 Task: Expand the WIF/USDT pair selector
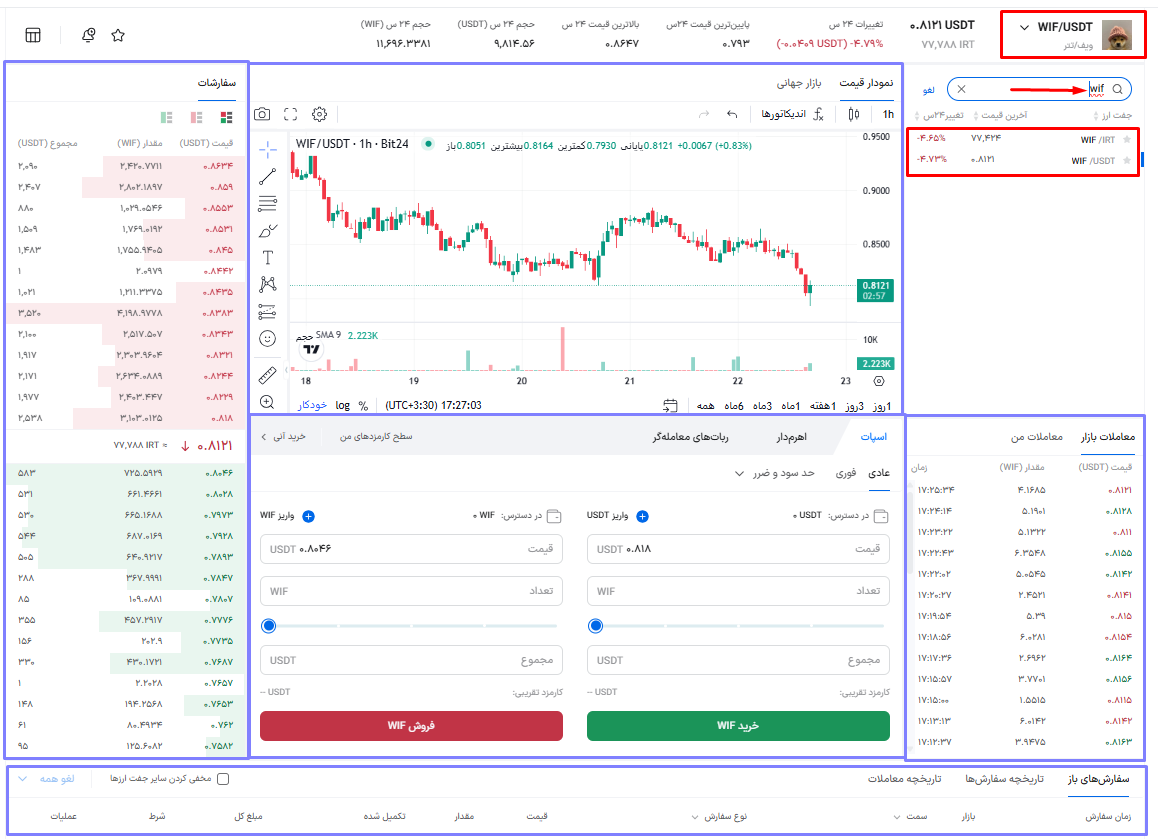1024,28
